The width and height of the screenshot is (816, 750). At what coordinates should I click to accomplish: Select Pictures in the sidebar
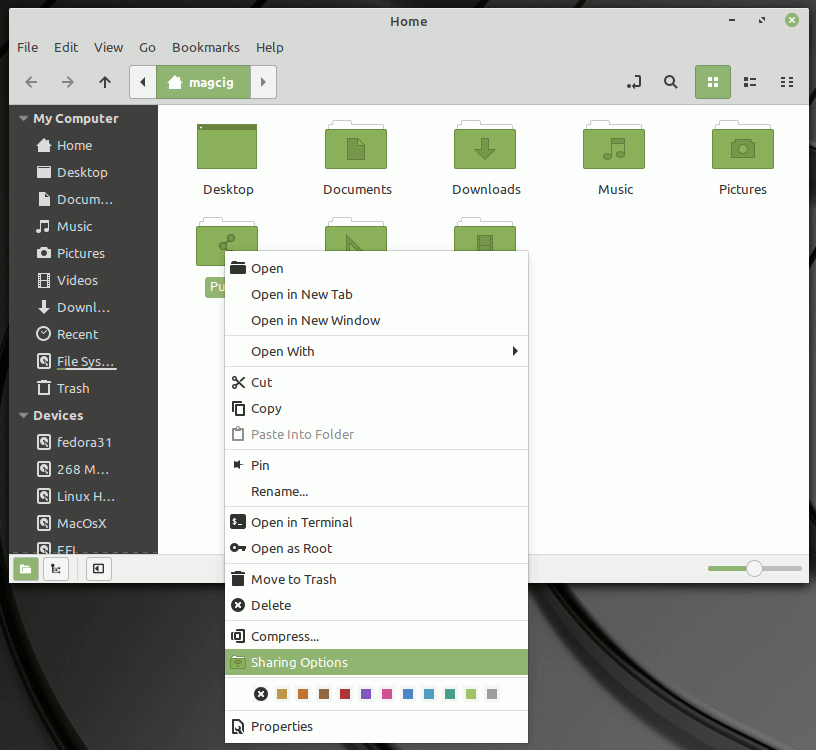coord(83,253)
